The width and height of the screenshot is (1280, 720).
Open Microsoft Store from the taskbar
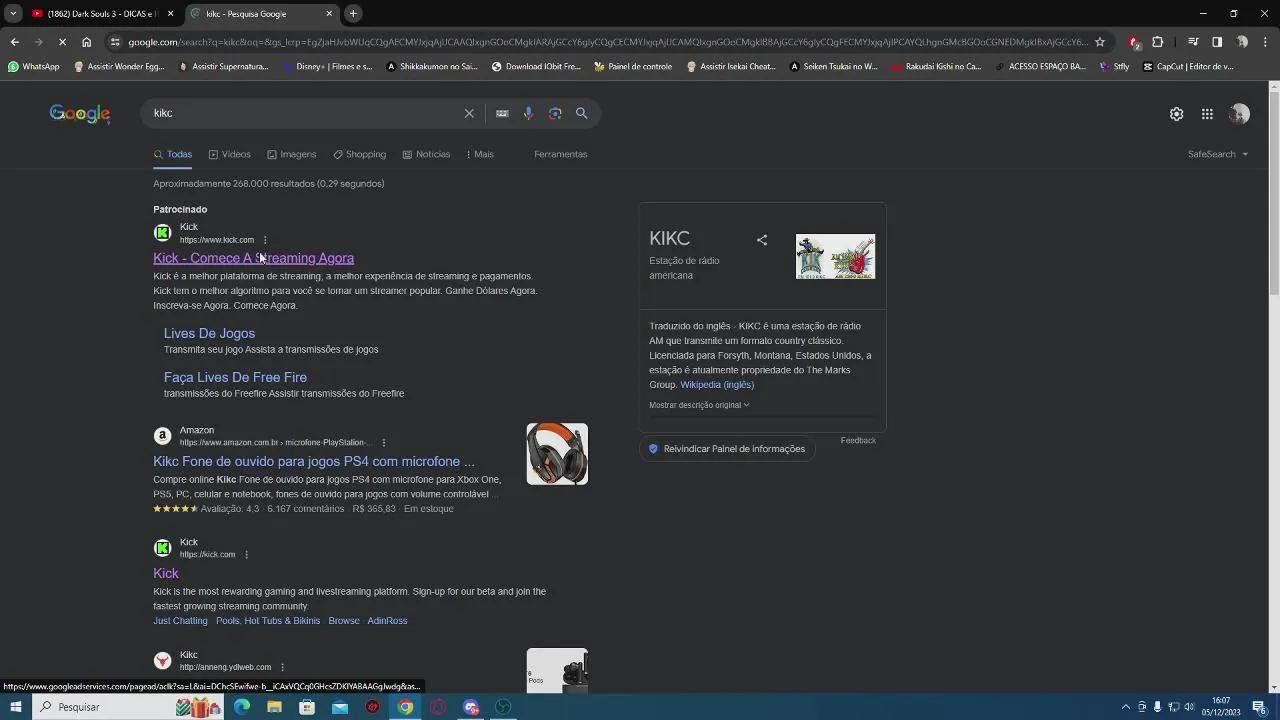click(x=307, y=707)
